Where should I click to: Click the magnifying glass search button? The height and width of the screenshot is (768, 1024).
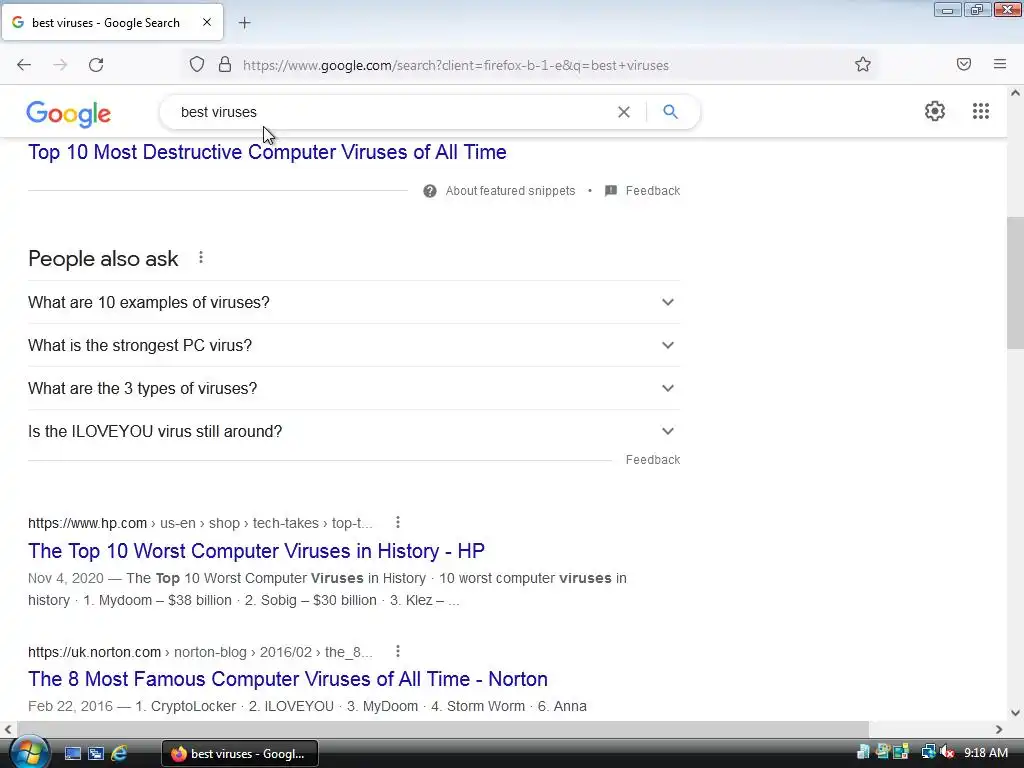[x=670, y=112]
